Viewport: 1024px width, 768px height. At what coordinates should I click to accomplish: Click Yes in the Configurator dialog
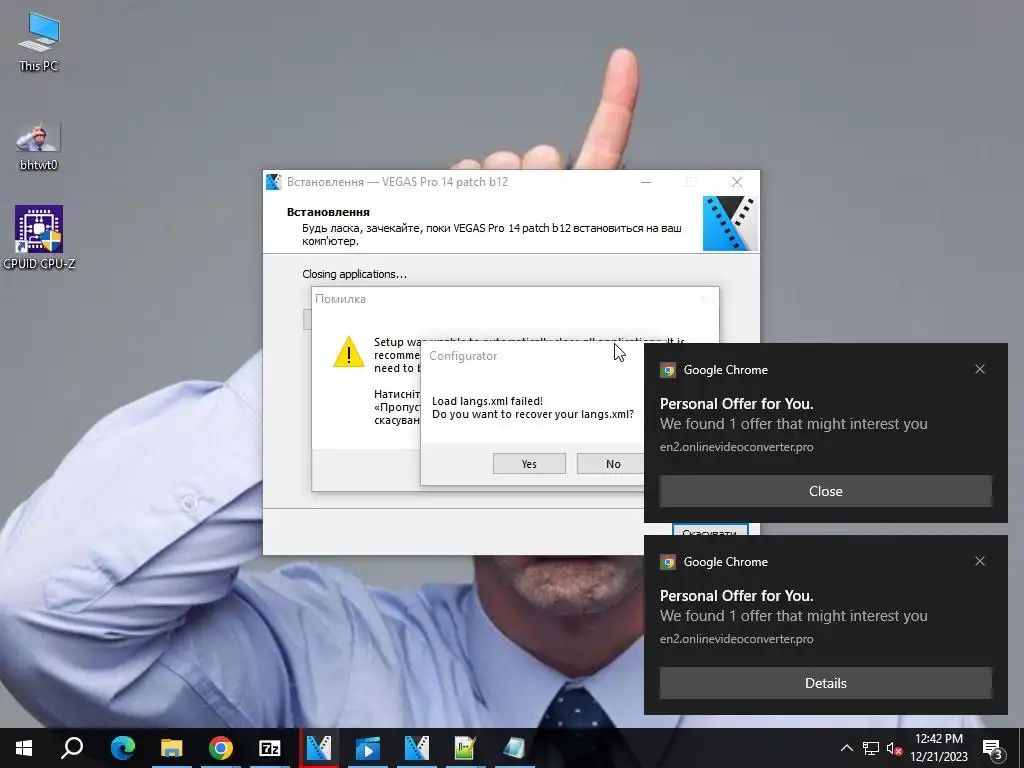[x=529, y=464]
